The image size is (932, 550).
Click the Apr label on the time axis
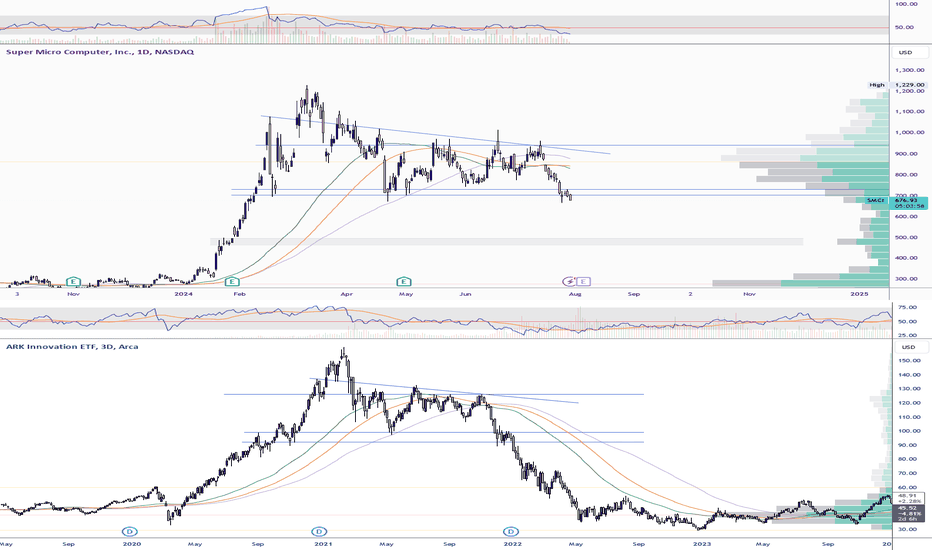pyautogui.click(x=347, y=294)
